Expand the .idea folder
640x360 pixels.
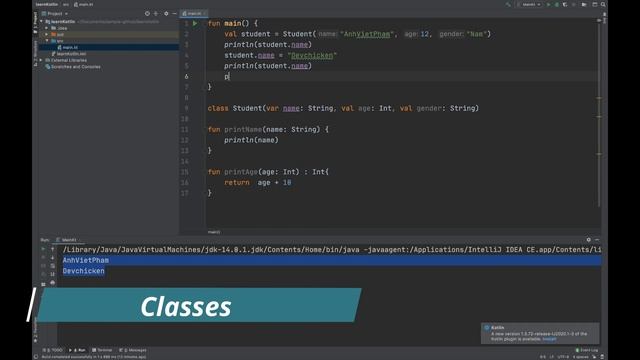(x=47, y=28)
